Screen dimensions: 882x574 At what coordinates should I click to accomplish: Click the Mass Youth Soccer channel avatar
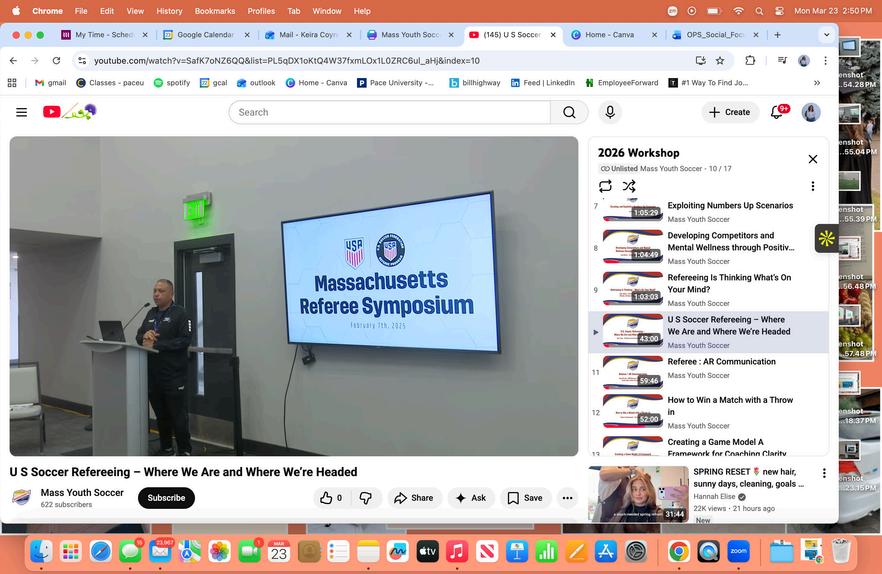tap(21, 497)
